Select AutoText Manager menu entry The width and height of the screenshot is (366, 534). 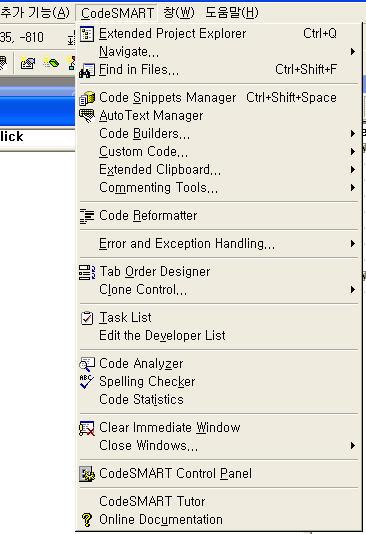[219, 116]
